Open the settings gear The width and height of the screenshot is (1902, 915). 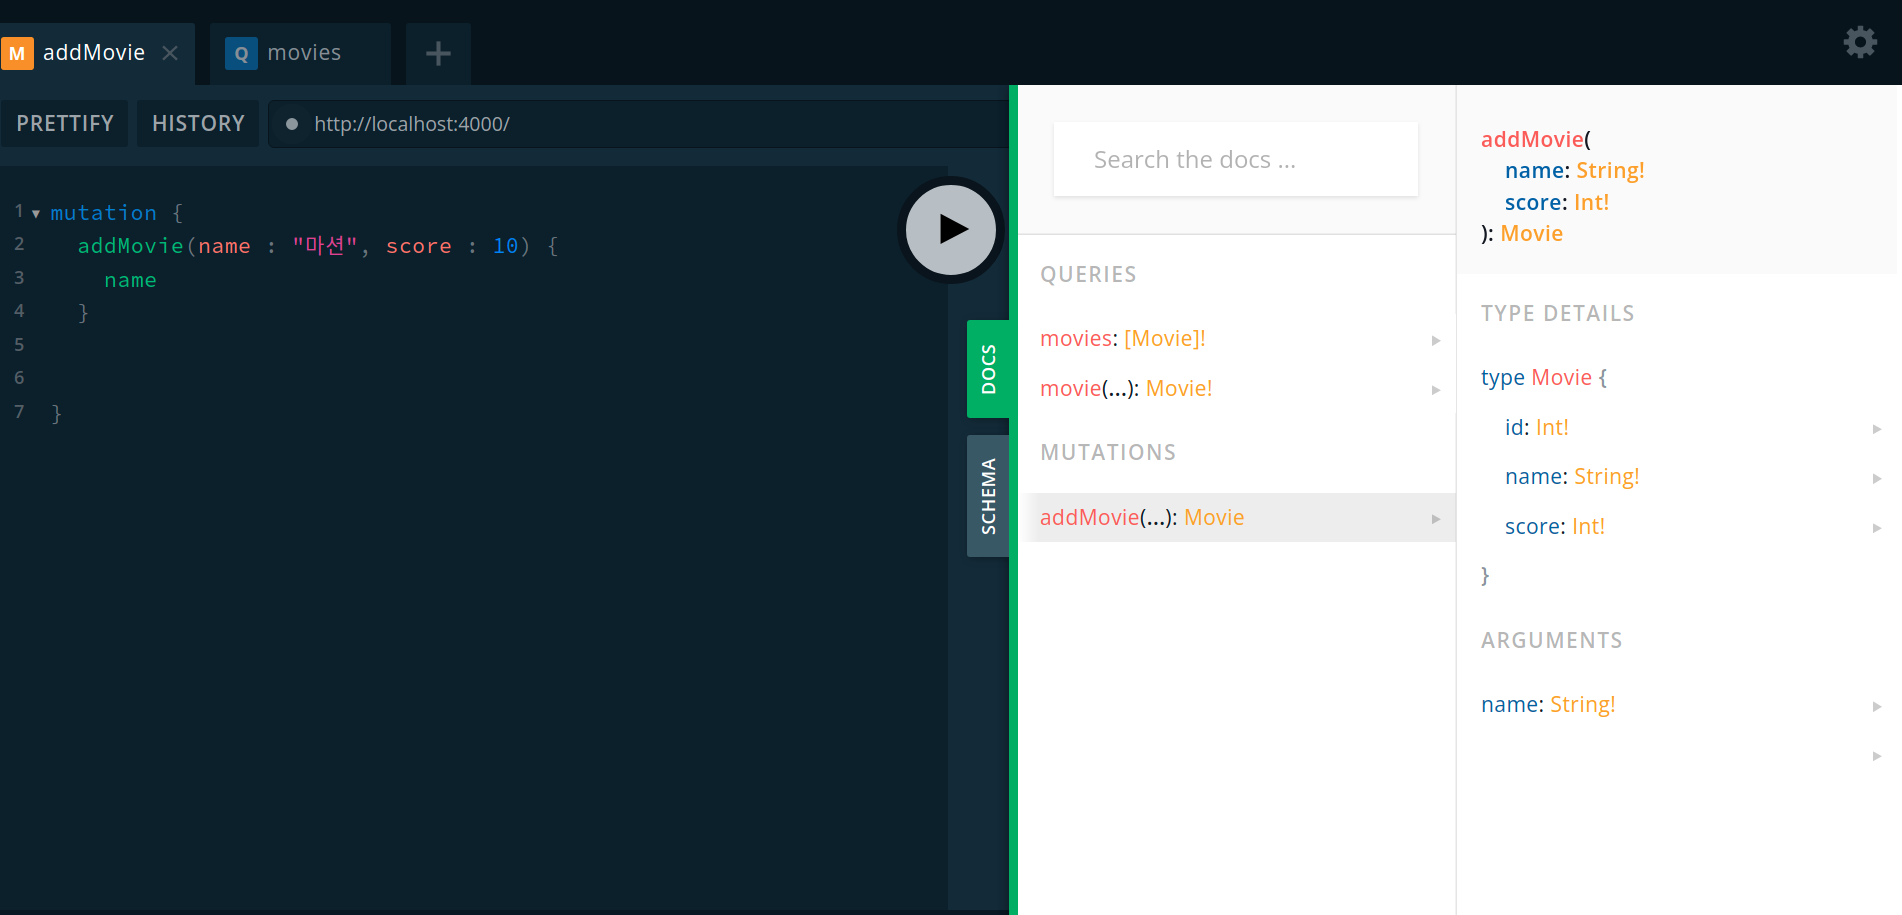click(x=1860, y=42)
